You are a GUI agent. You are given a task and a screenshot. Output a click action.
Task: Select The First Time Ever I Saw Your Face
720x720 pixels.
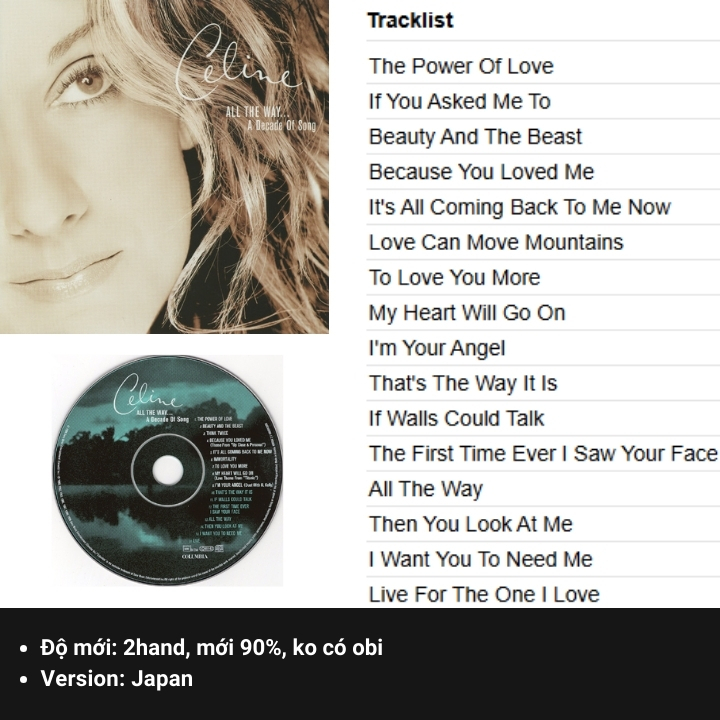(543, 454)
